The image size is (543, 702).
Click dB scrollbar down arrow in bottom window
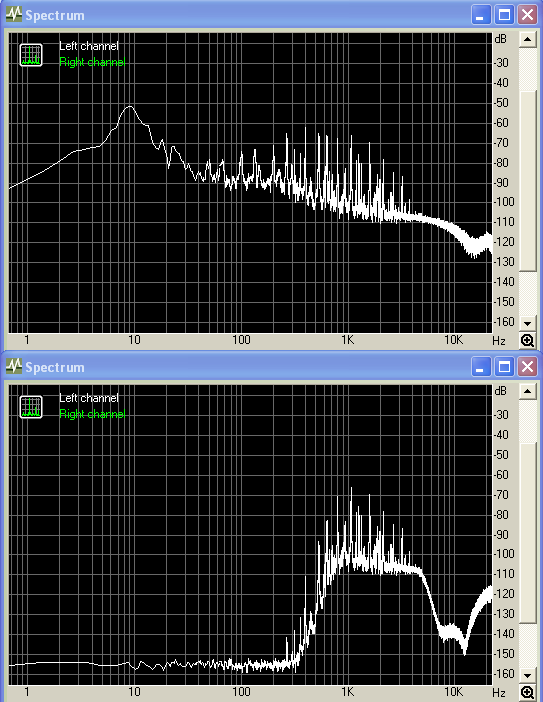point(527,675)
